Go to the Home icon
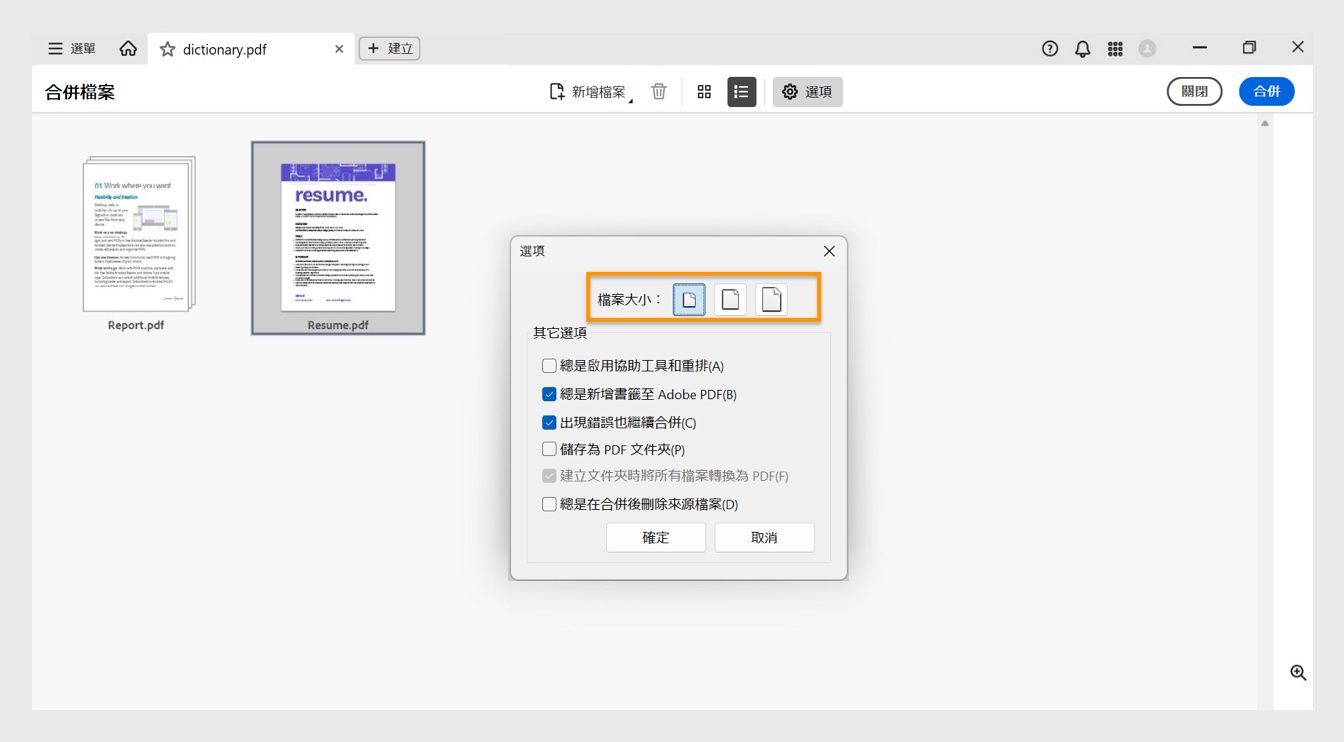This screenshot has height=742, width=1344. pos(128,48)
